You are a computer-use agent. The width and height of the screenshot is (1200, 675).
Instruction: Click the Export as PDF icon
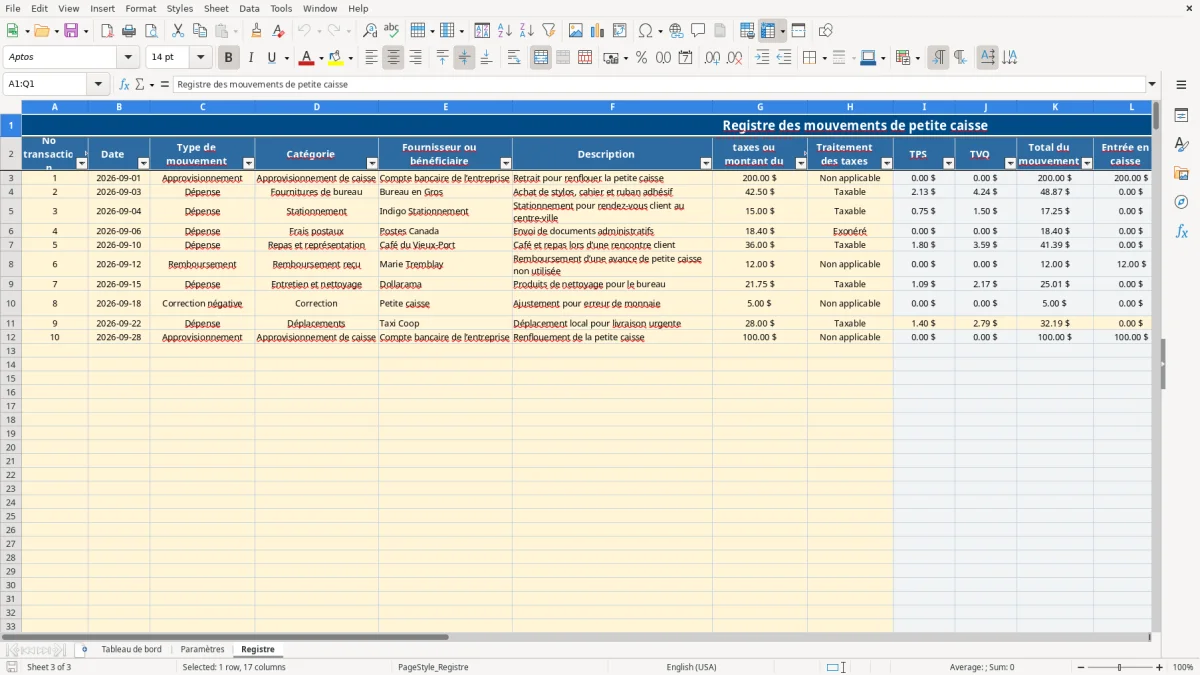(107, 31)
